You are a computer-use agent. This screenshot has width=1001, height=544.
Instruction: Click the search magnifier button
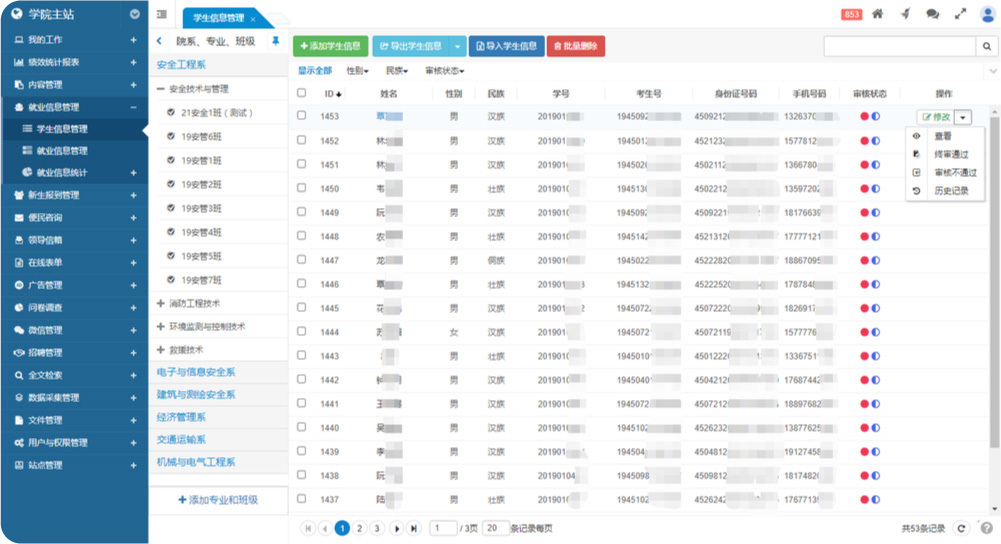(x=987, y=47)
